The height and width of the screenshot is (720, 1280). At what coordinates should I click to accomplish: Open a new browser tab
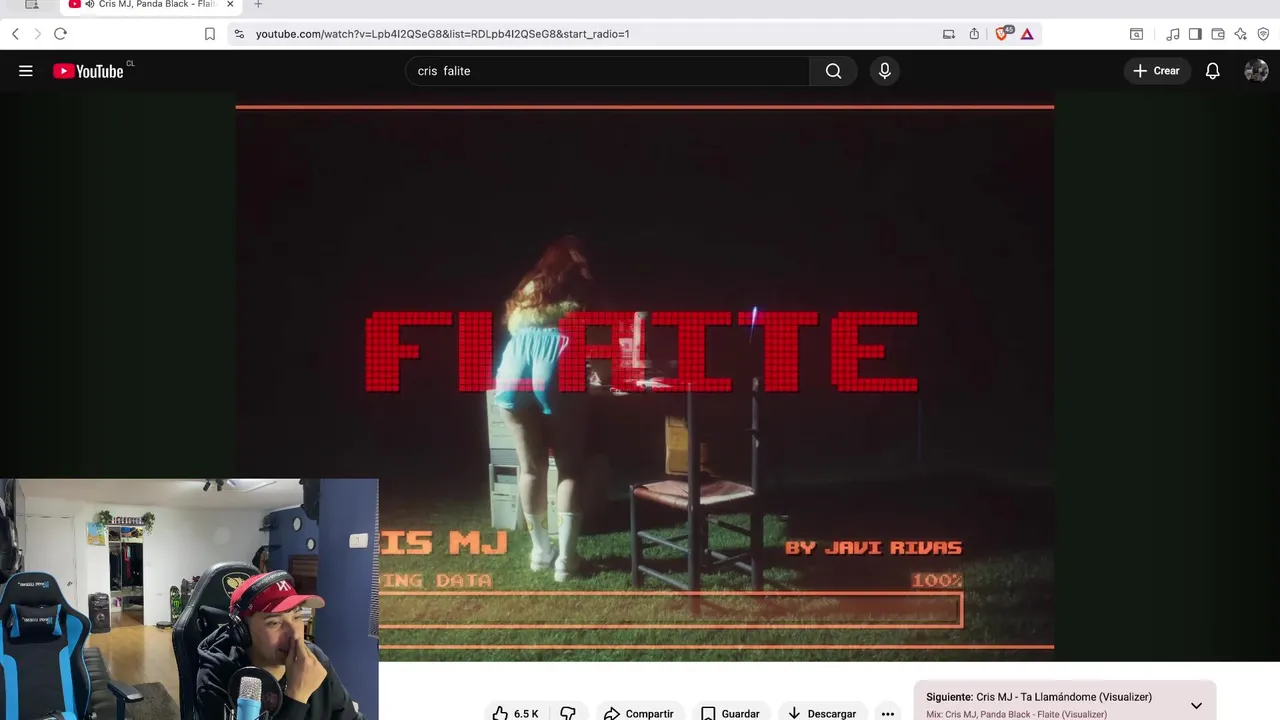[258, 4]
